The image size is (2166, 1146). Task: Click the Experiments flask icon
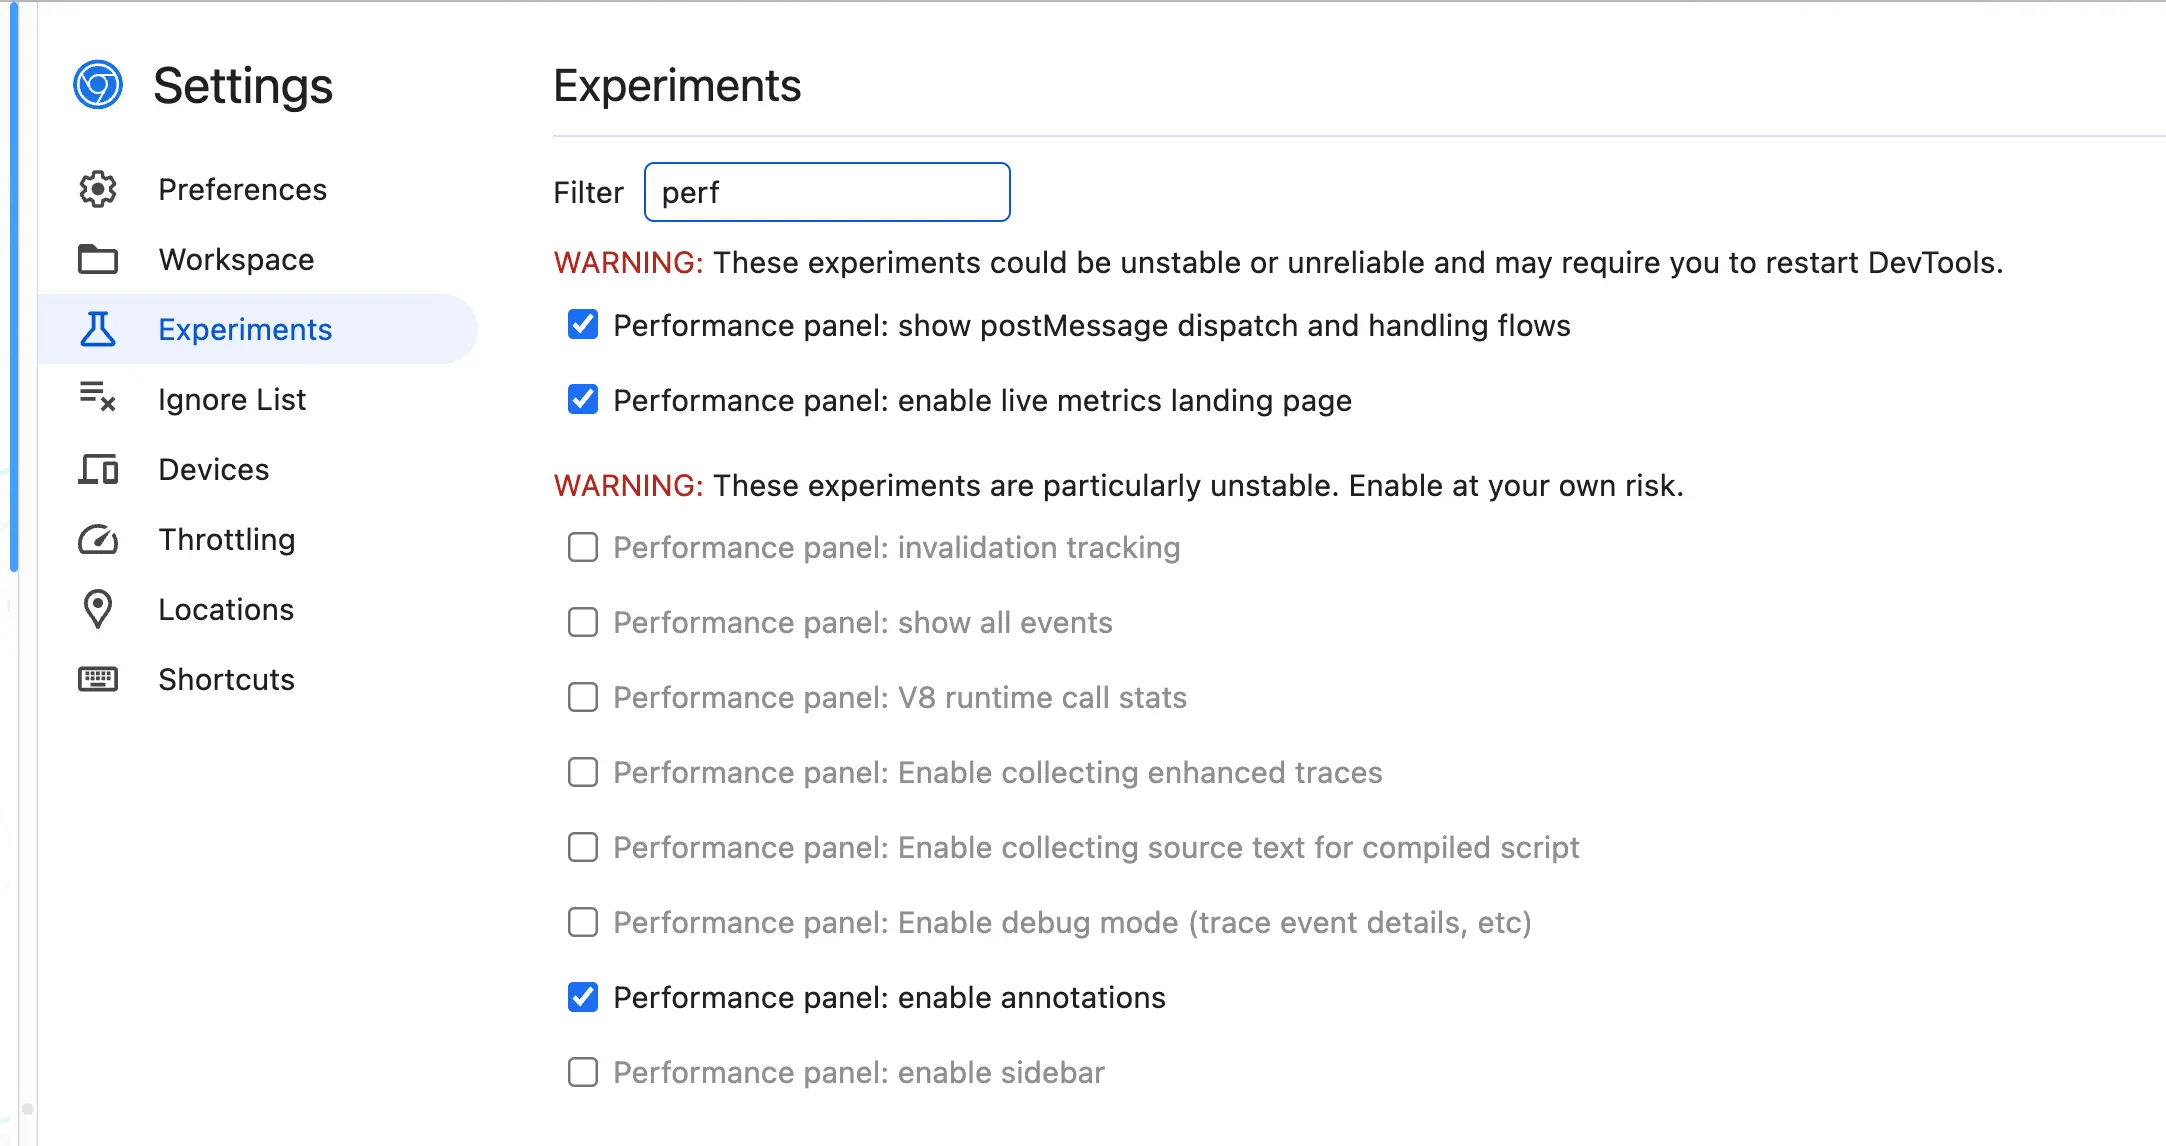coord(98,329)
